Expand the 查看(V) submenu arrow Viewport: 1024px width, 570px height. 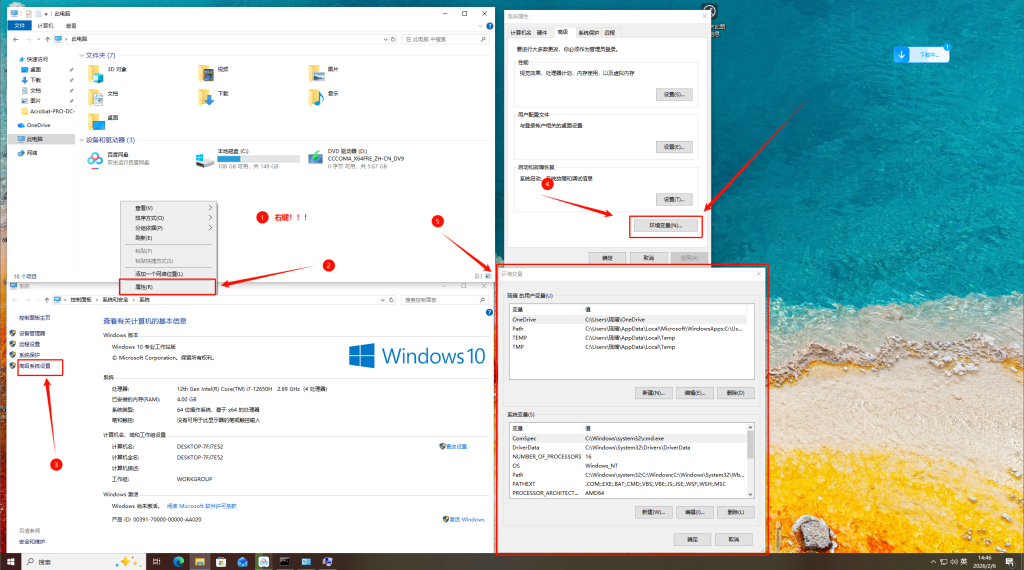click(x=210, y=208)
